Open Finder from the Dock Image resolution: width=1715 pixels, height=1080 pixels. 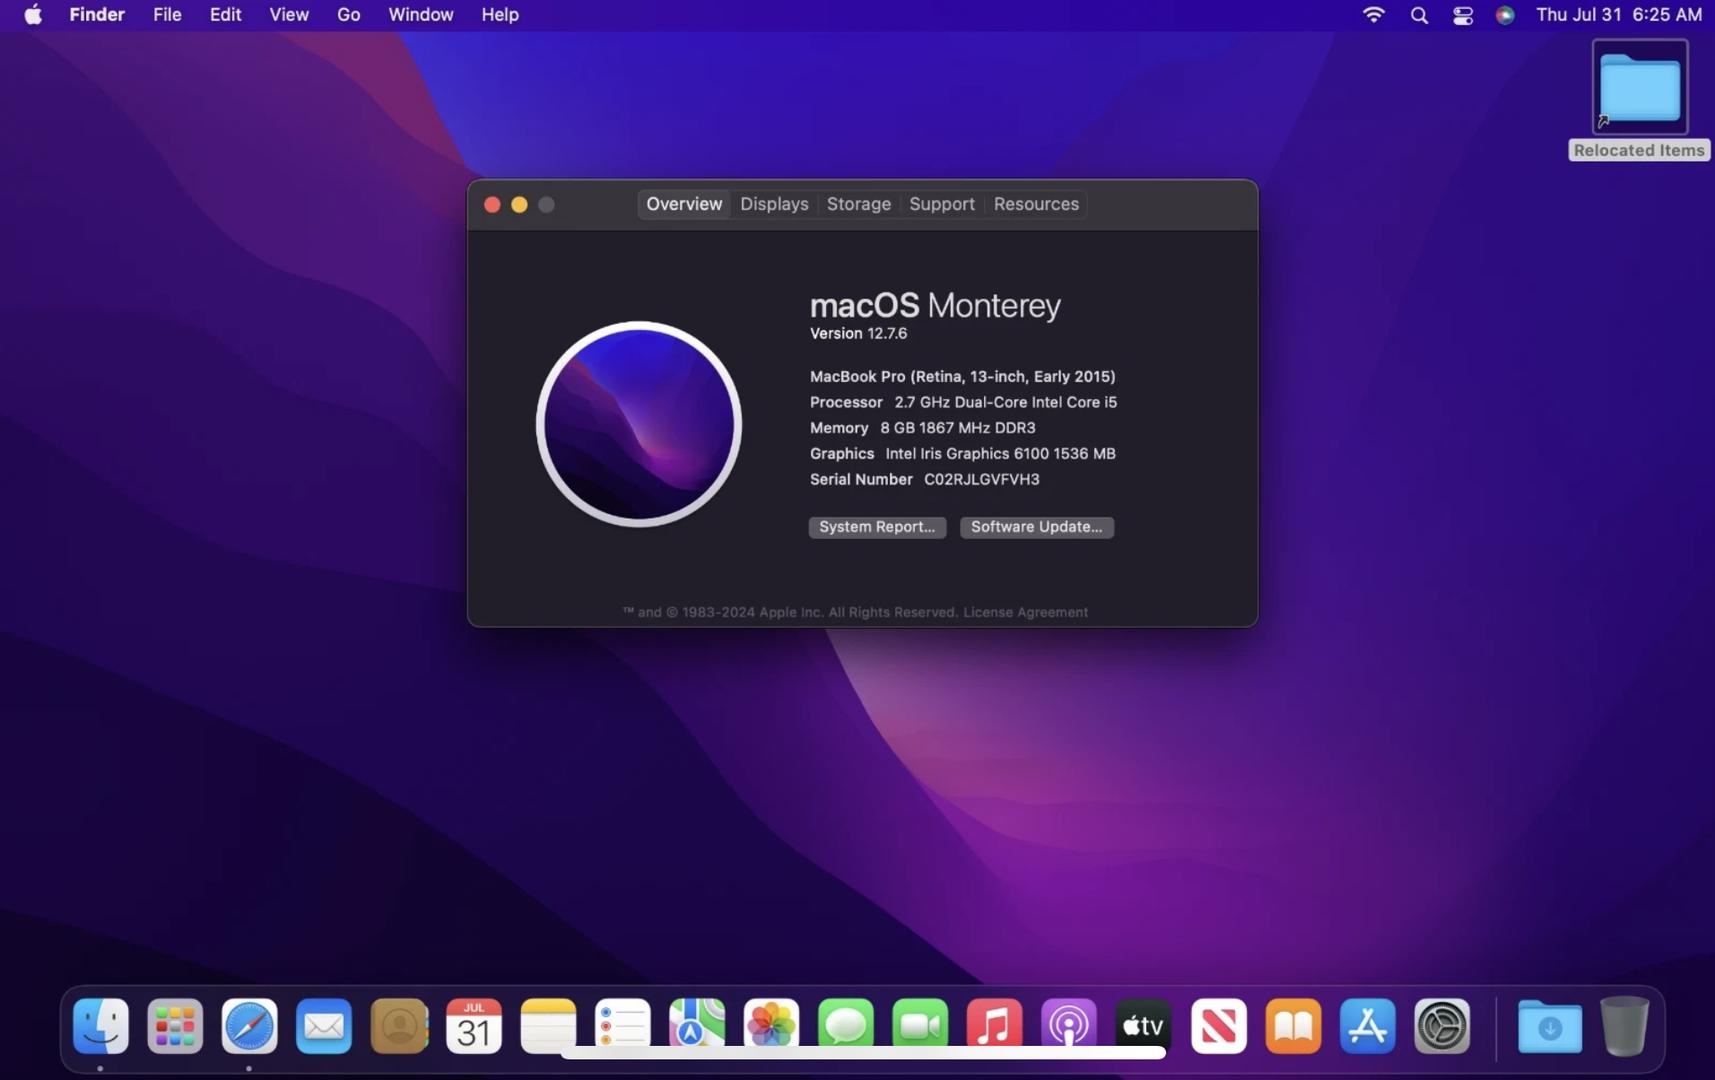pos(101,1026)
